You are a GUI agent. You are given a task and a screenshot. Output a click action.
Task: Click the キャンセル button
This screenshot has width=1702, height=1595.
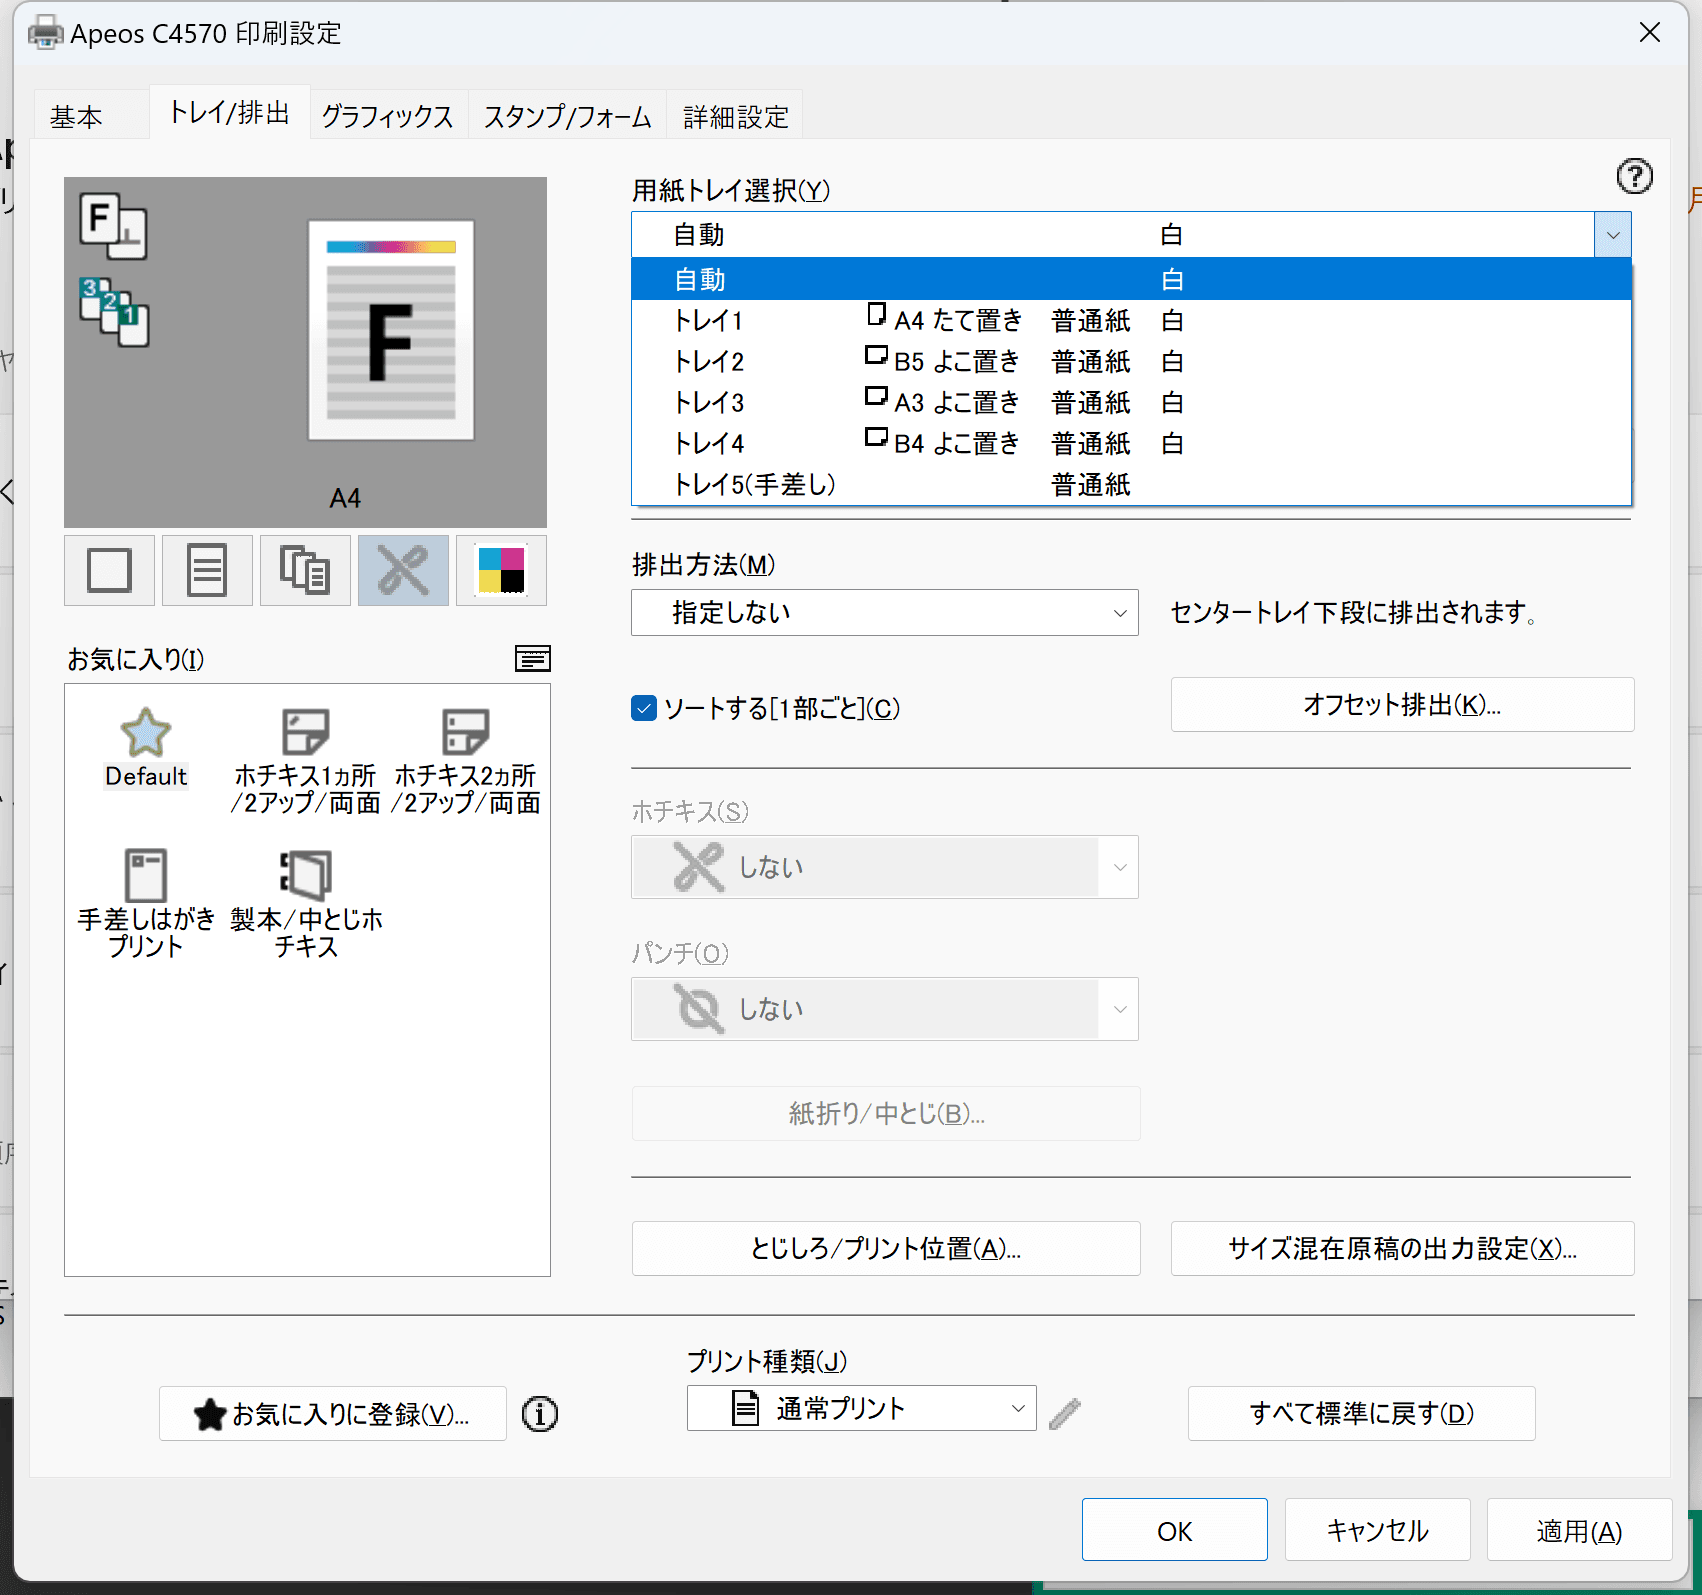[x=1377, y=1530]
